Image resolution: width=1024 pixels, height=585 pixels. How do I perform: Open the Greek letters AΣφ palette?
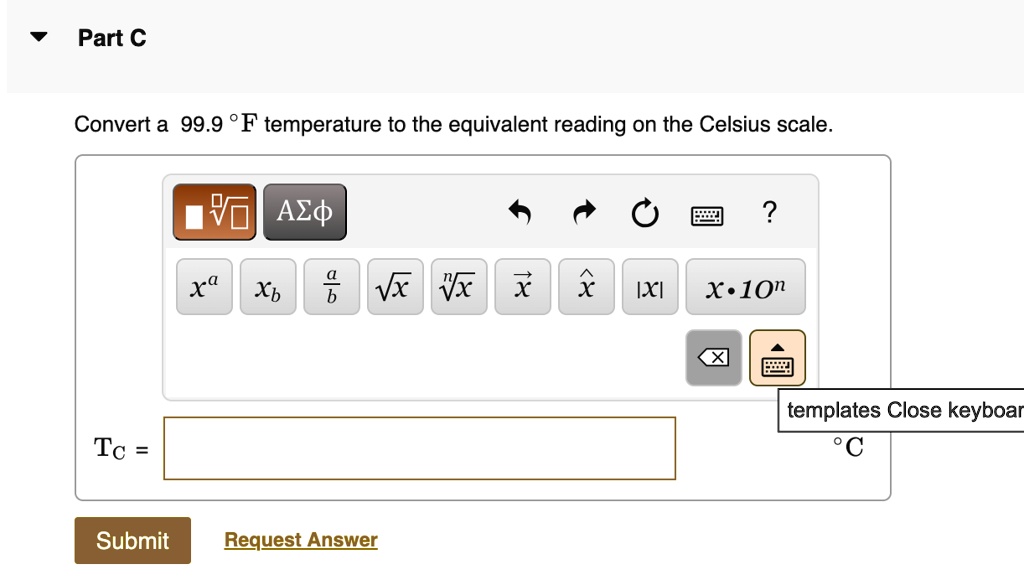point(304,211)
